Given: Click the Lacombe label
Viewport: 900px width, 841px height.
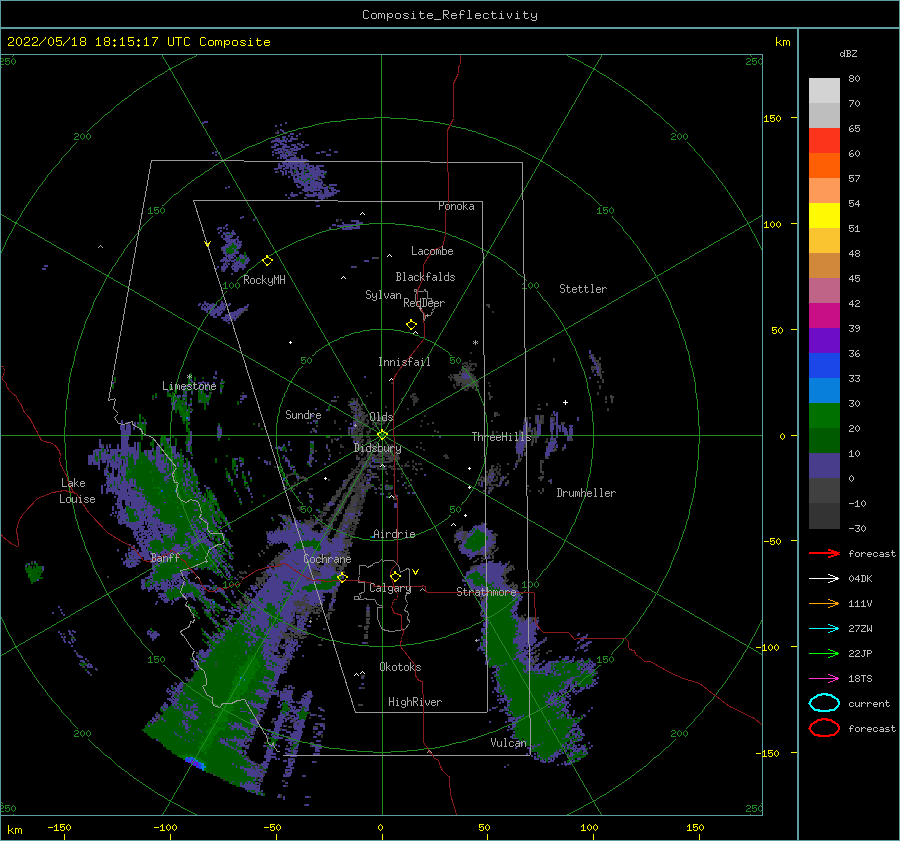Looking at the screenshot, I should [x=432, y=251].
